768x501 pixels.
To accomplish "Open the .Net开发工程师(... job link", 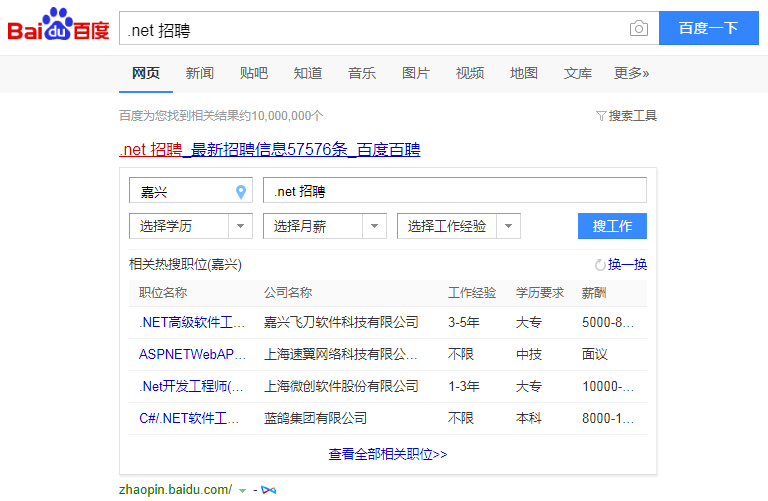I will pyautogui.click(x=191, y=386).
